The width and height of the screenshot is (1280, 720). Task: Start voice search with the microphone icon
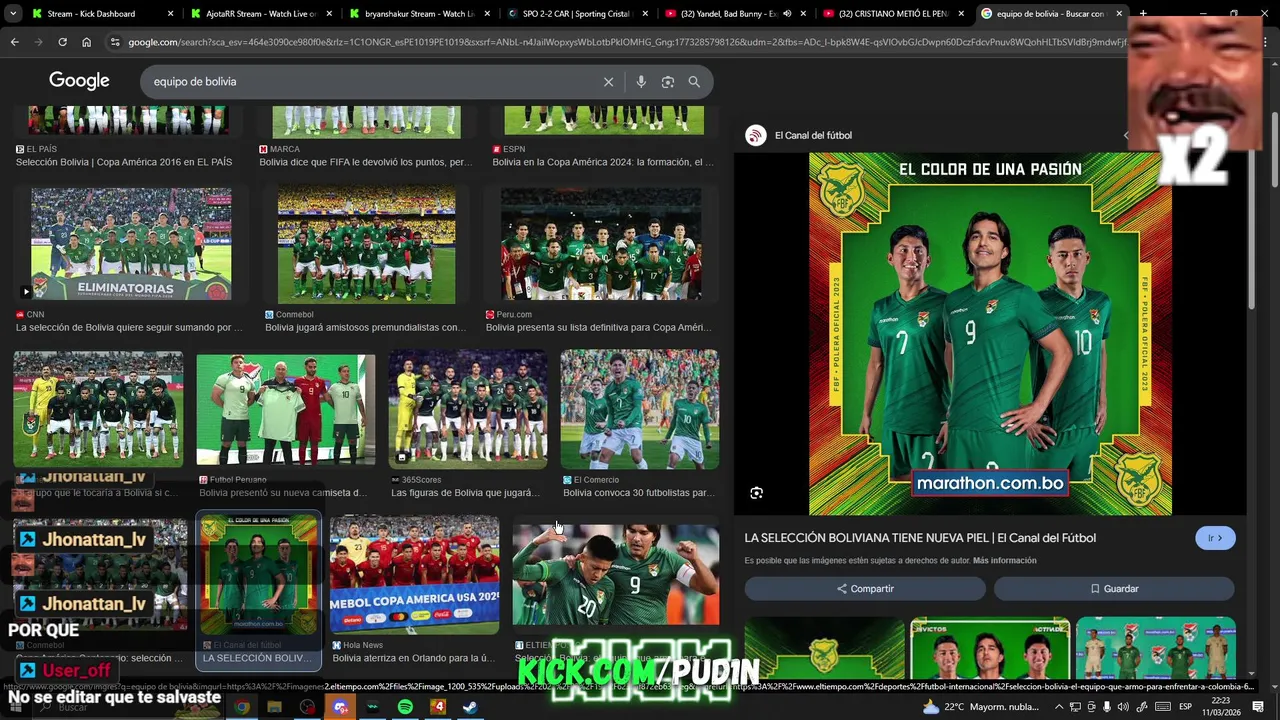click(641, 82)
